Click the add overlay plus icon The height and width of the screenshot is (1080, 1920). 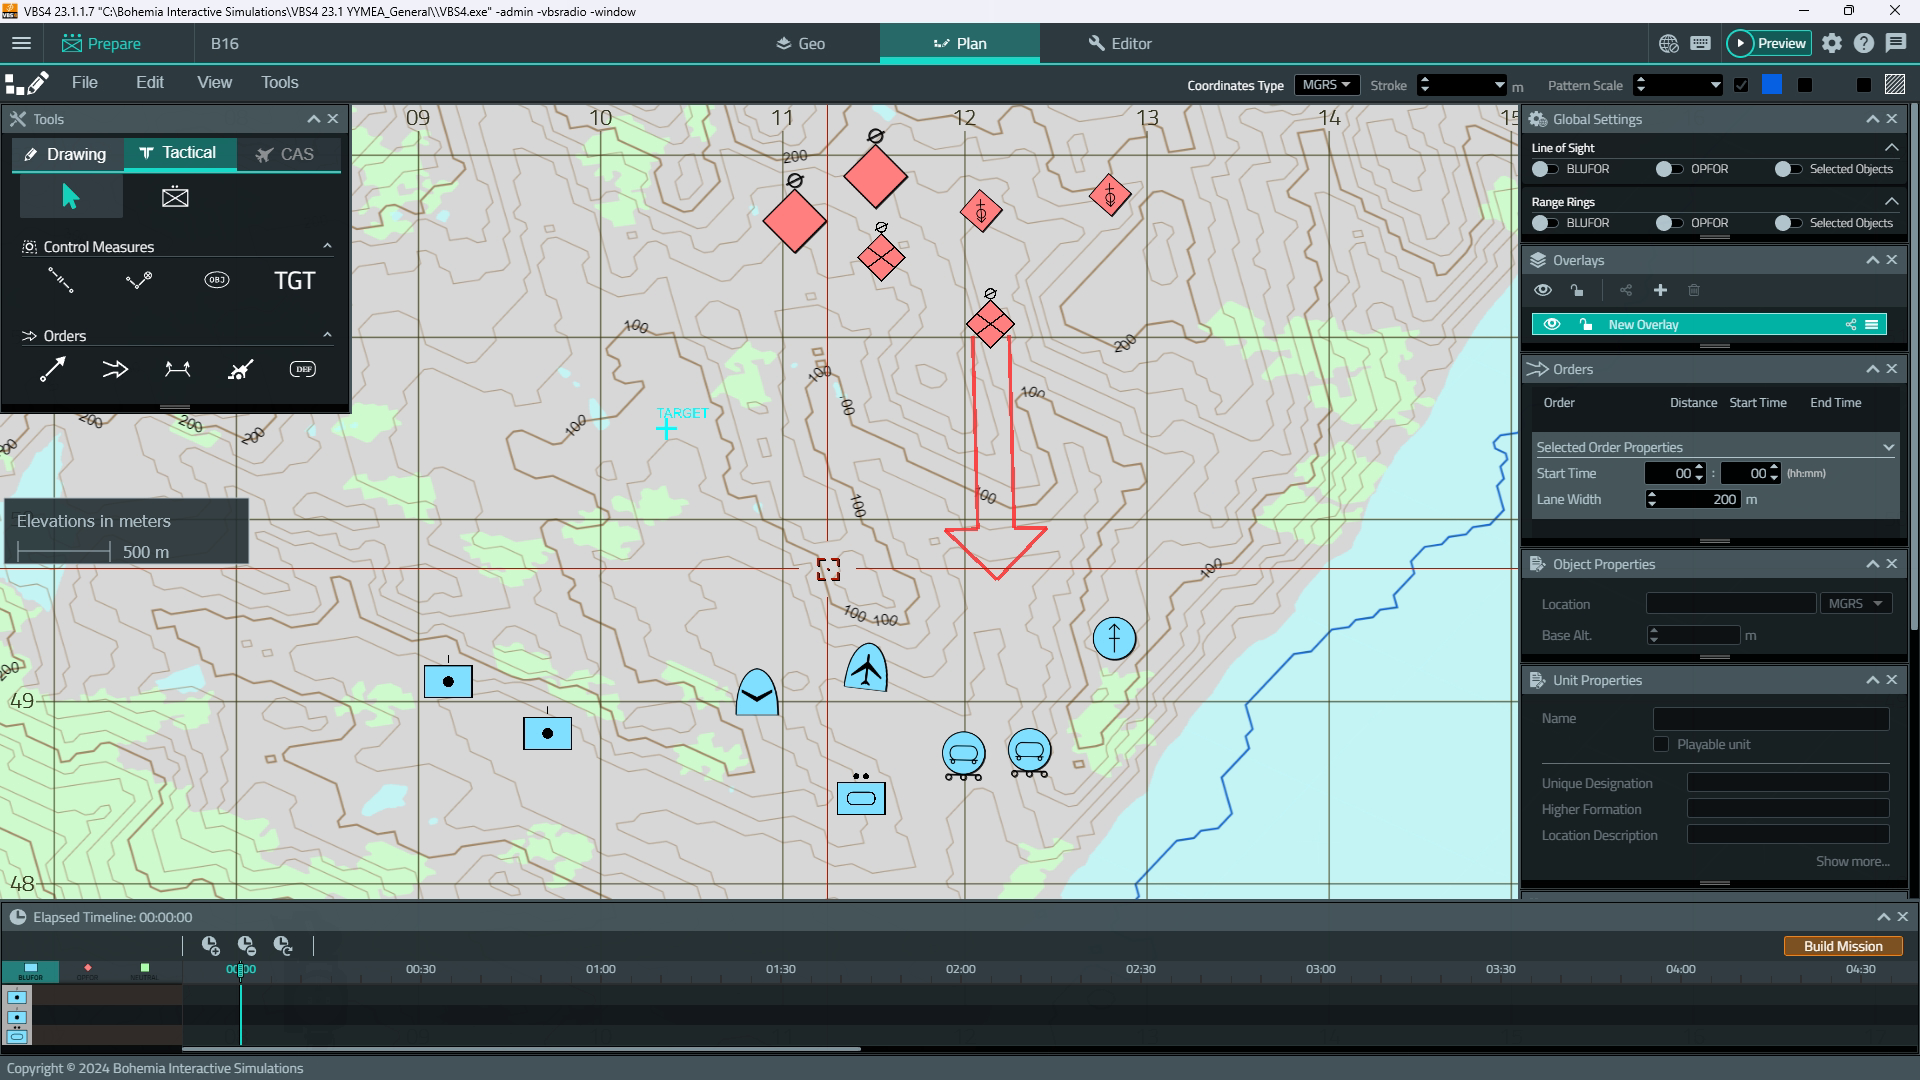click(x=1660, y=290)
